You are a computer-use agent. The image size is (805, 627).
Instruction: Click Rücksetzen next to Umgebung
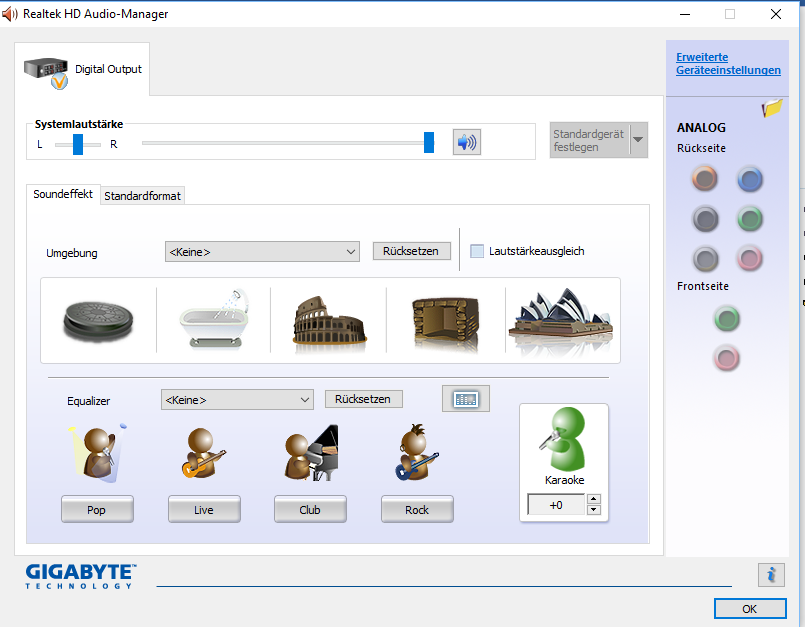pyautogui.click(x=411, y=251)
